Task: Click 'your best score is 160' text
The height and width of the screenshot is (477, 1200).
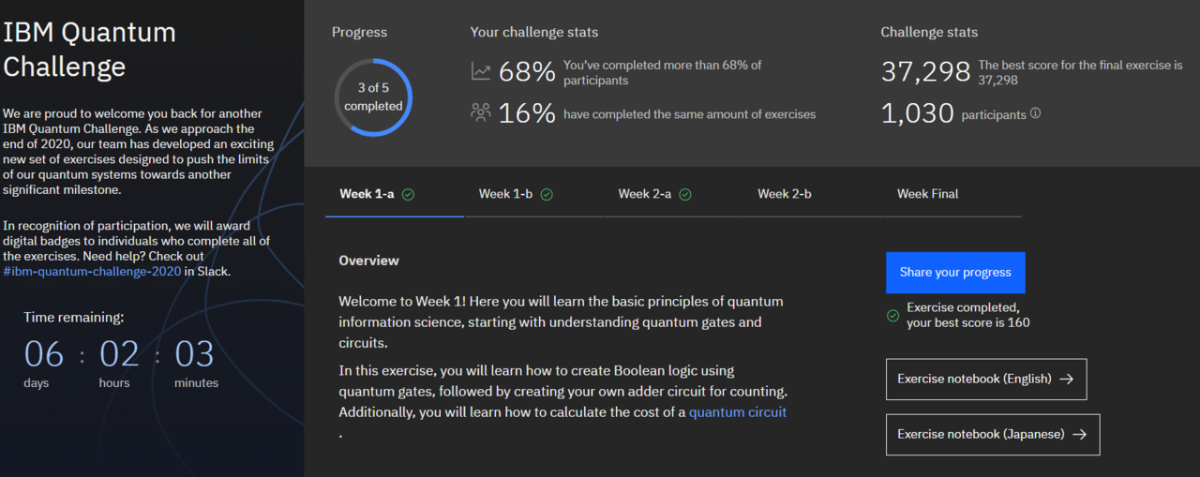Action: pyautogui.click(x=968, y=323)
